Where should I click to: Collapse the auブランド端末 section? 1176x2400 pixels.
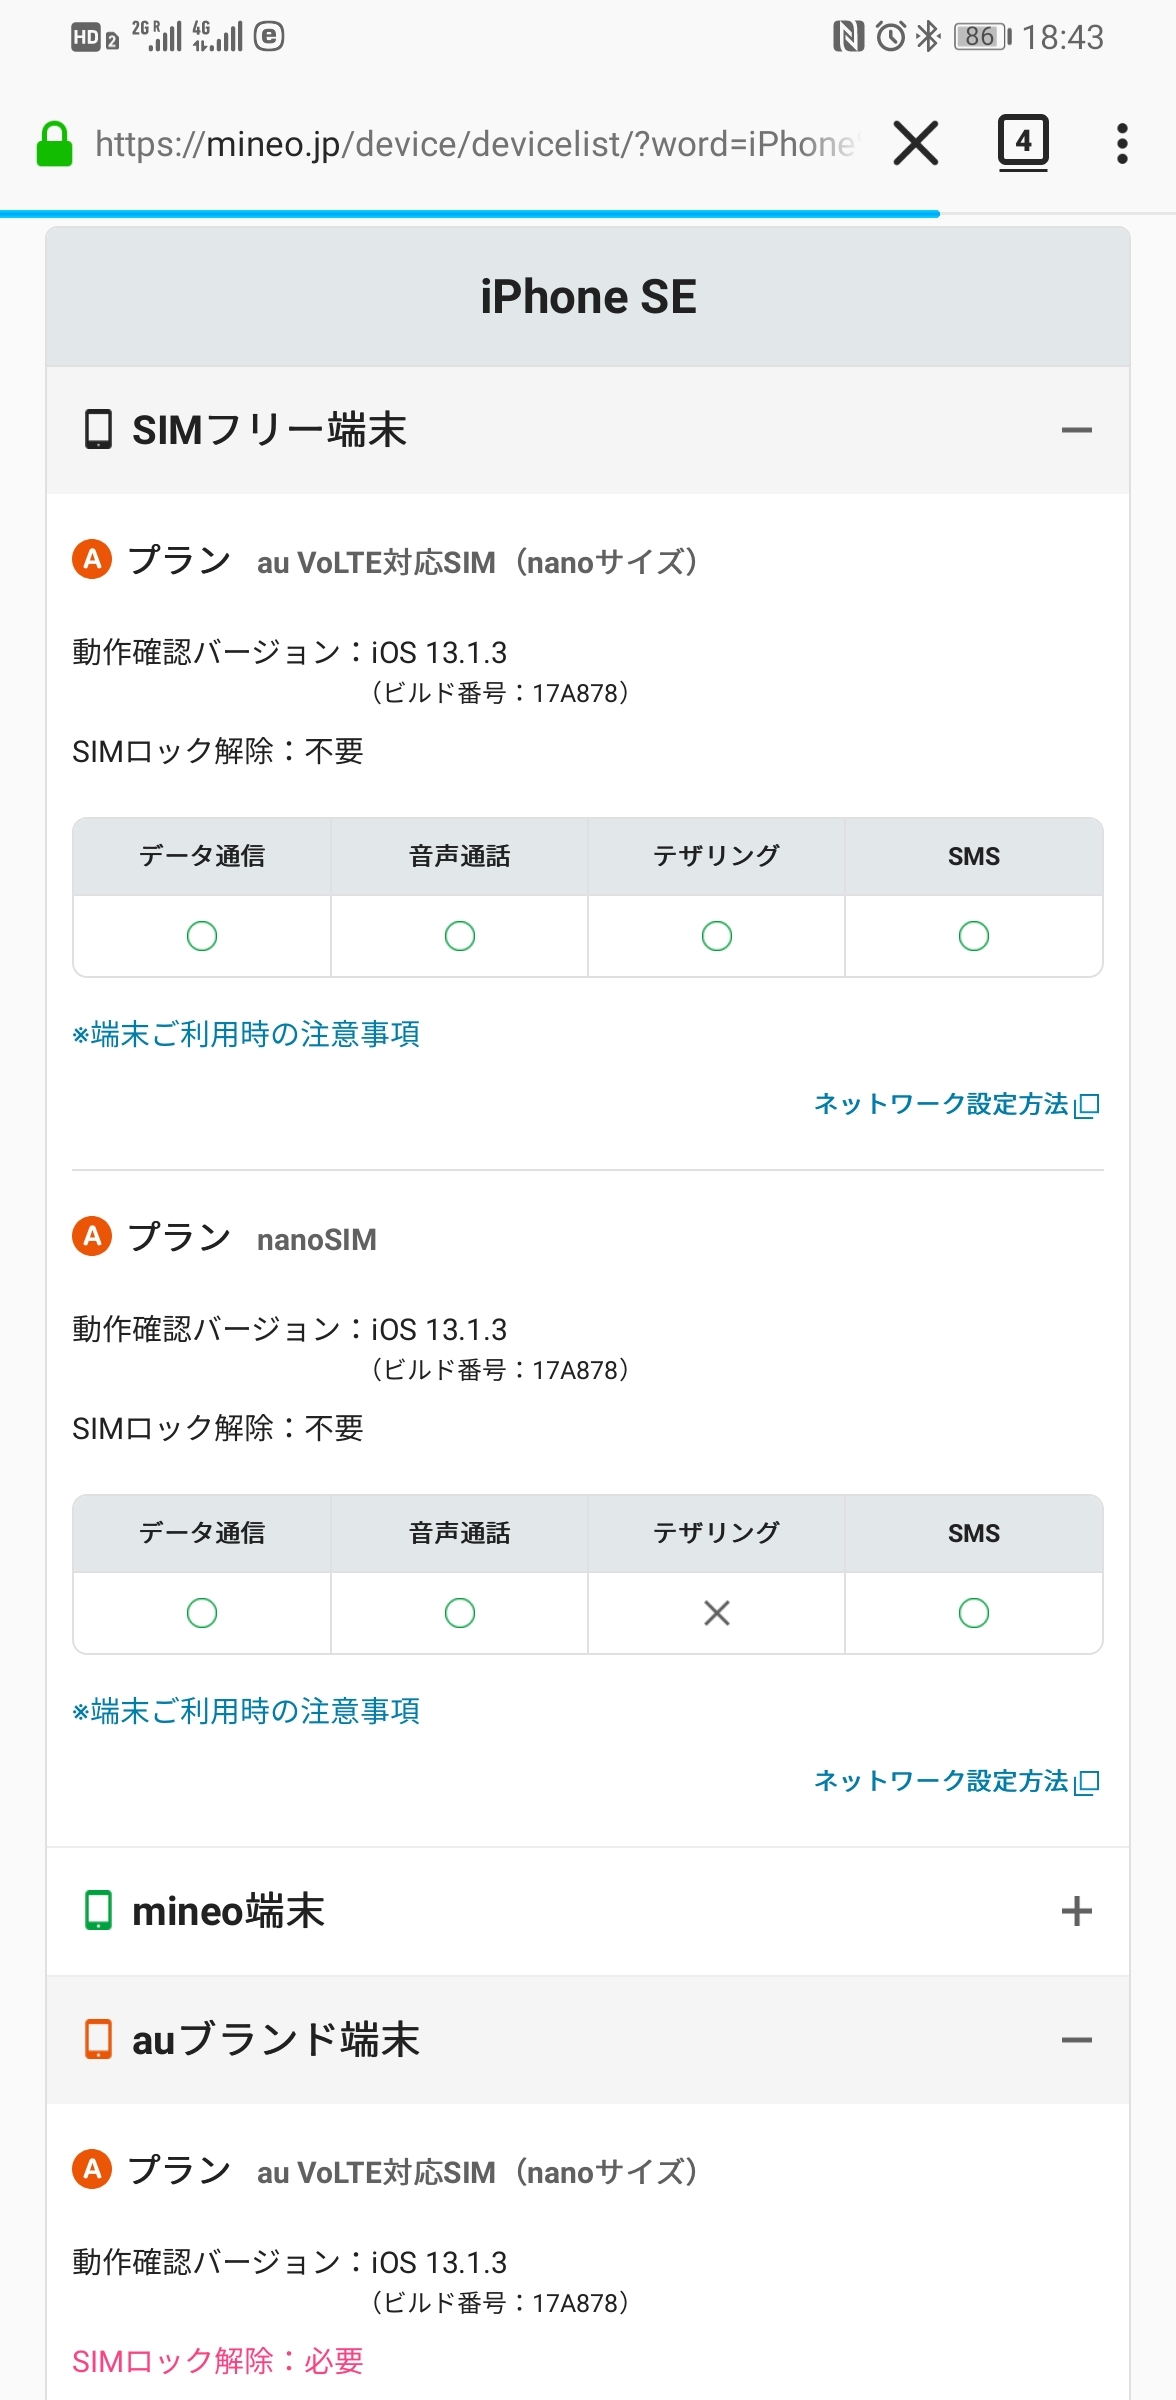1076,2040
